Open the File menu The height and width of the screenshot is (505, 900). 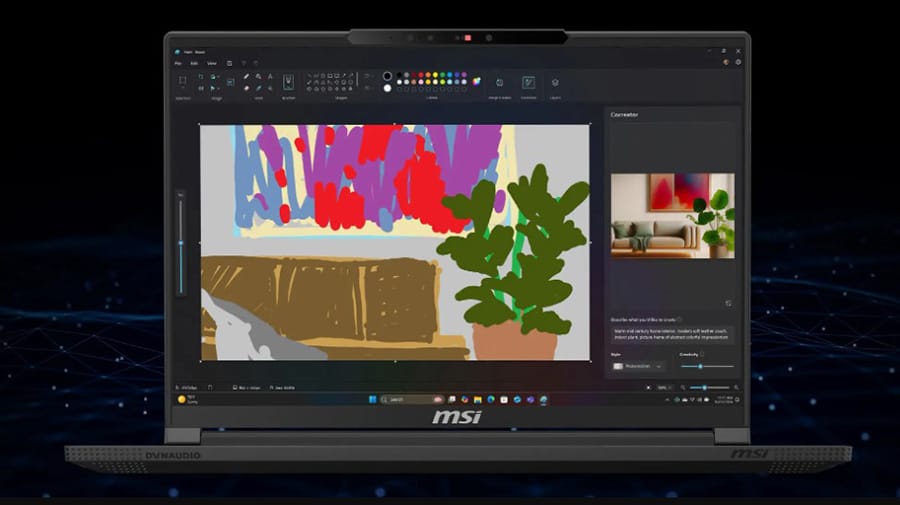pos(178,63)
